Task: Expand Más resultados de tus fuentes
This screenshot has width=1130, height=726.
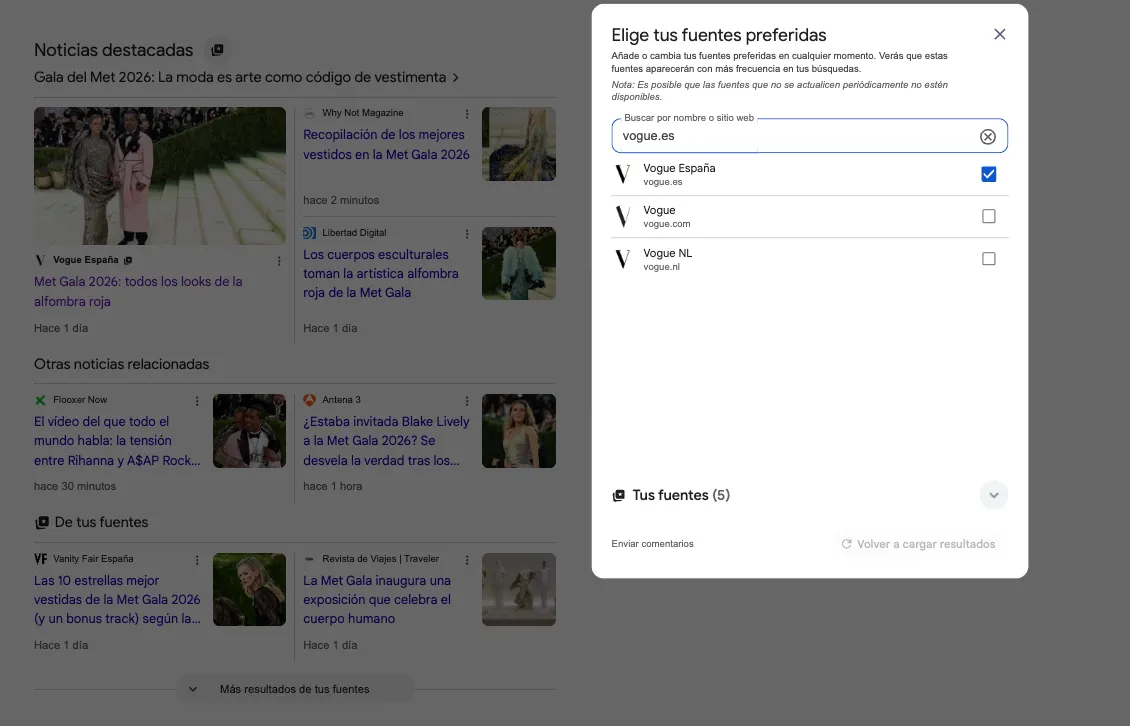Action: click(x=295, y=689)
